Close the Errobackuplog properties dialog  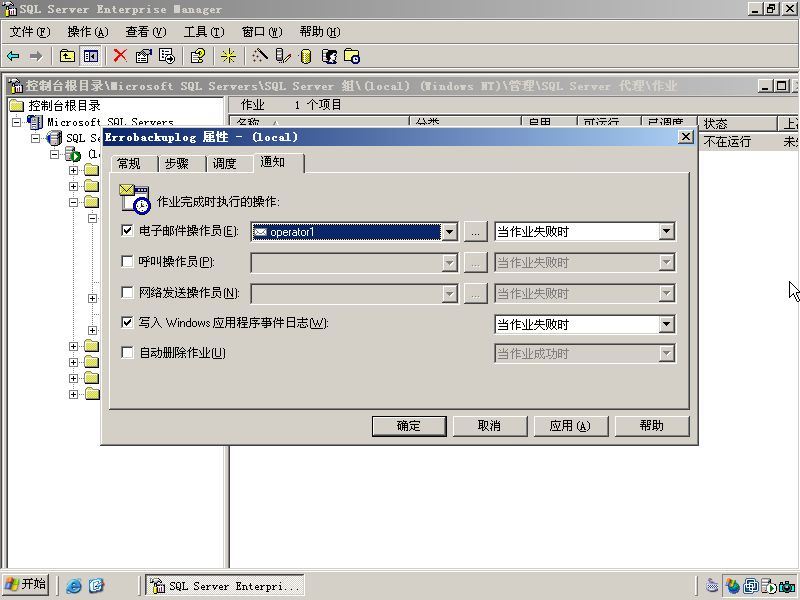(x=686, y=137)
